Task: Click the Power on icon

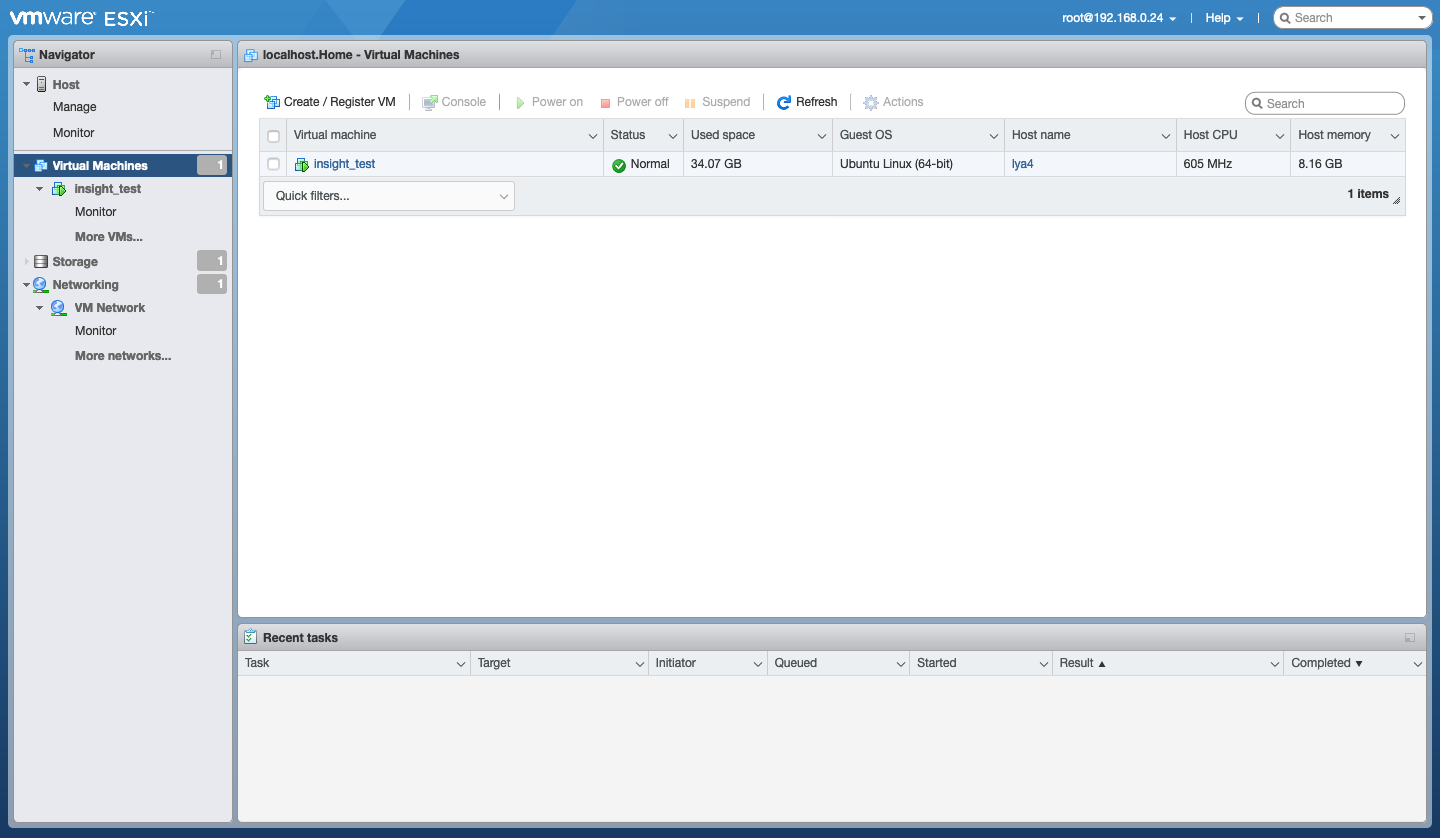Action: (520, 101)
